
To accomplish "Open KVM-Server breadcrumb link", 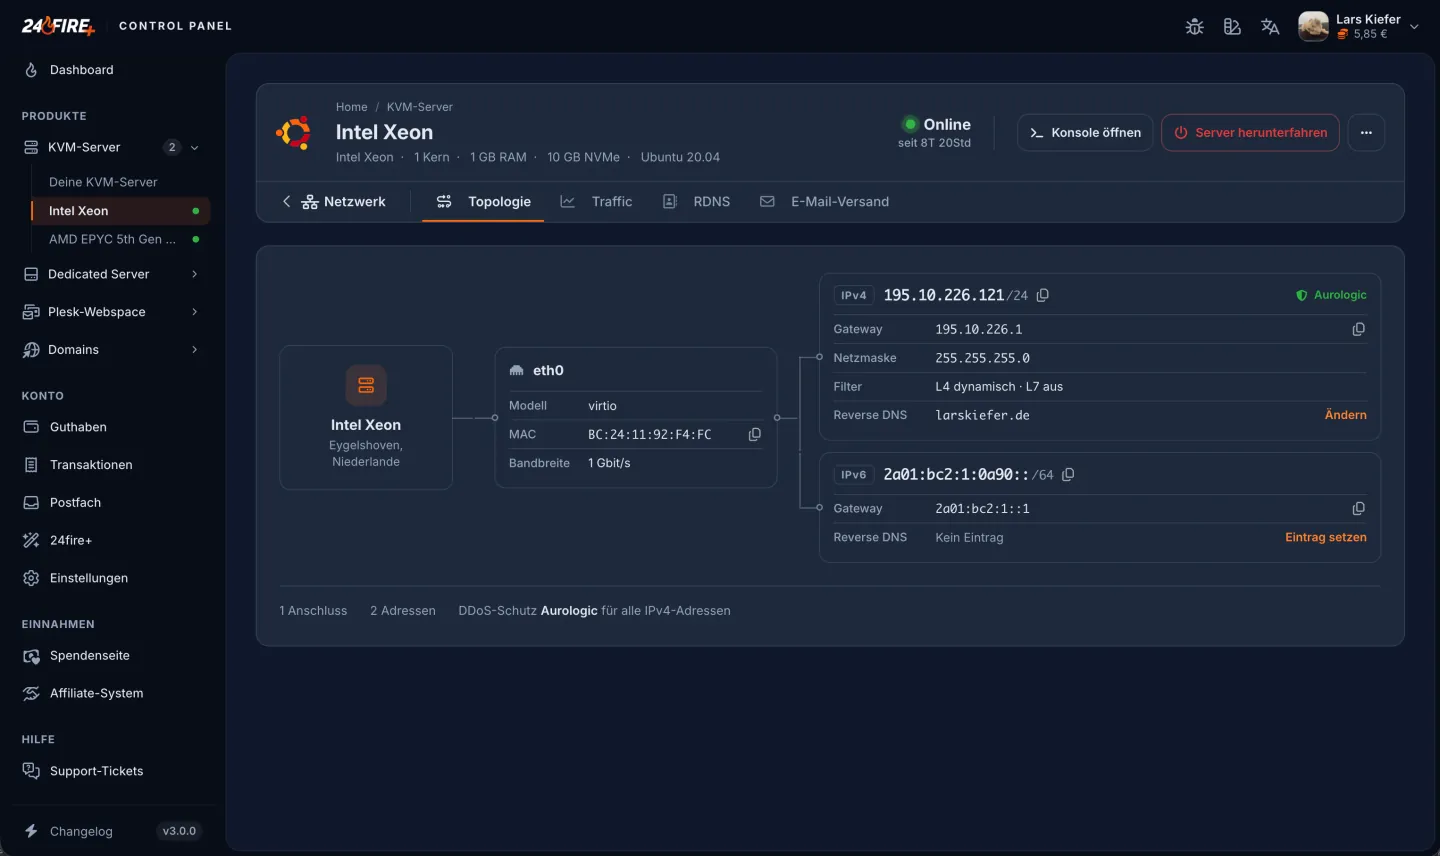I will pyautogui.click(x=420, y=107).
